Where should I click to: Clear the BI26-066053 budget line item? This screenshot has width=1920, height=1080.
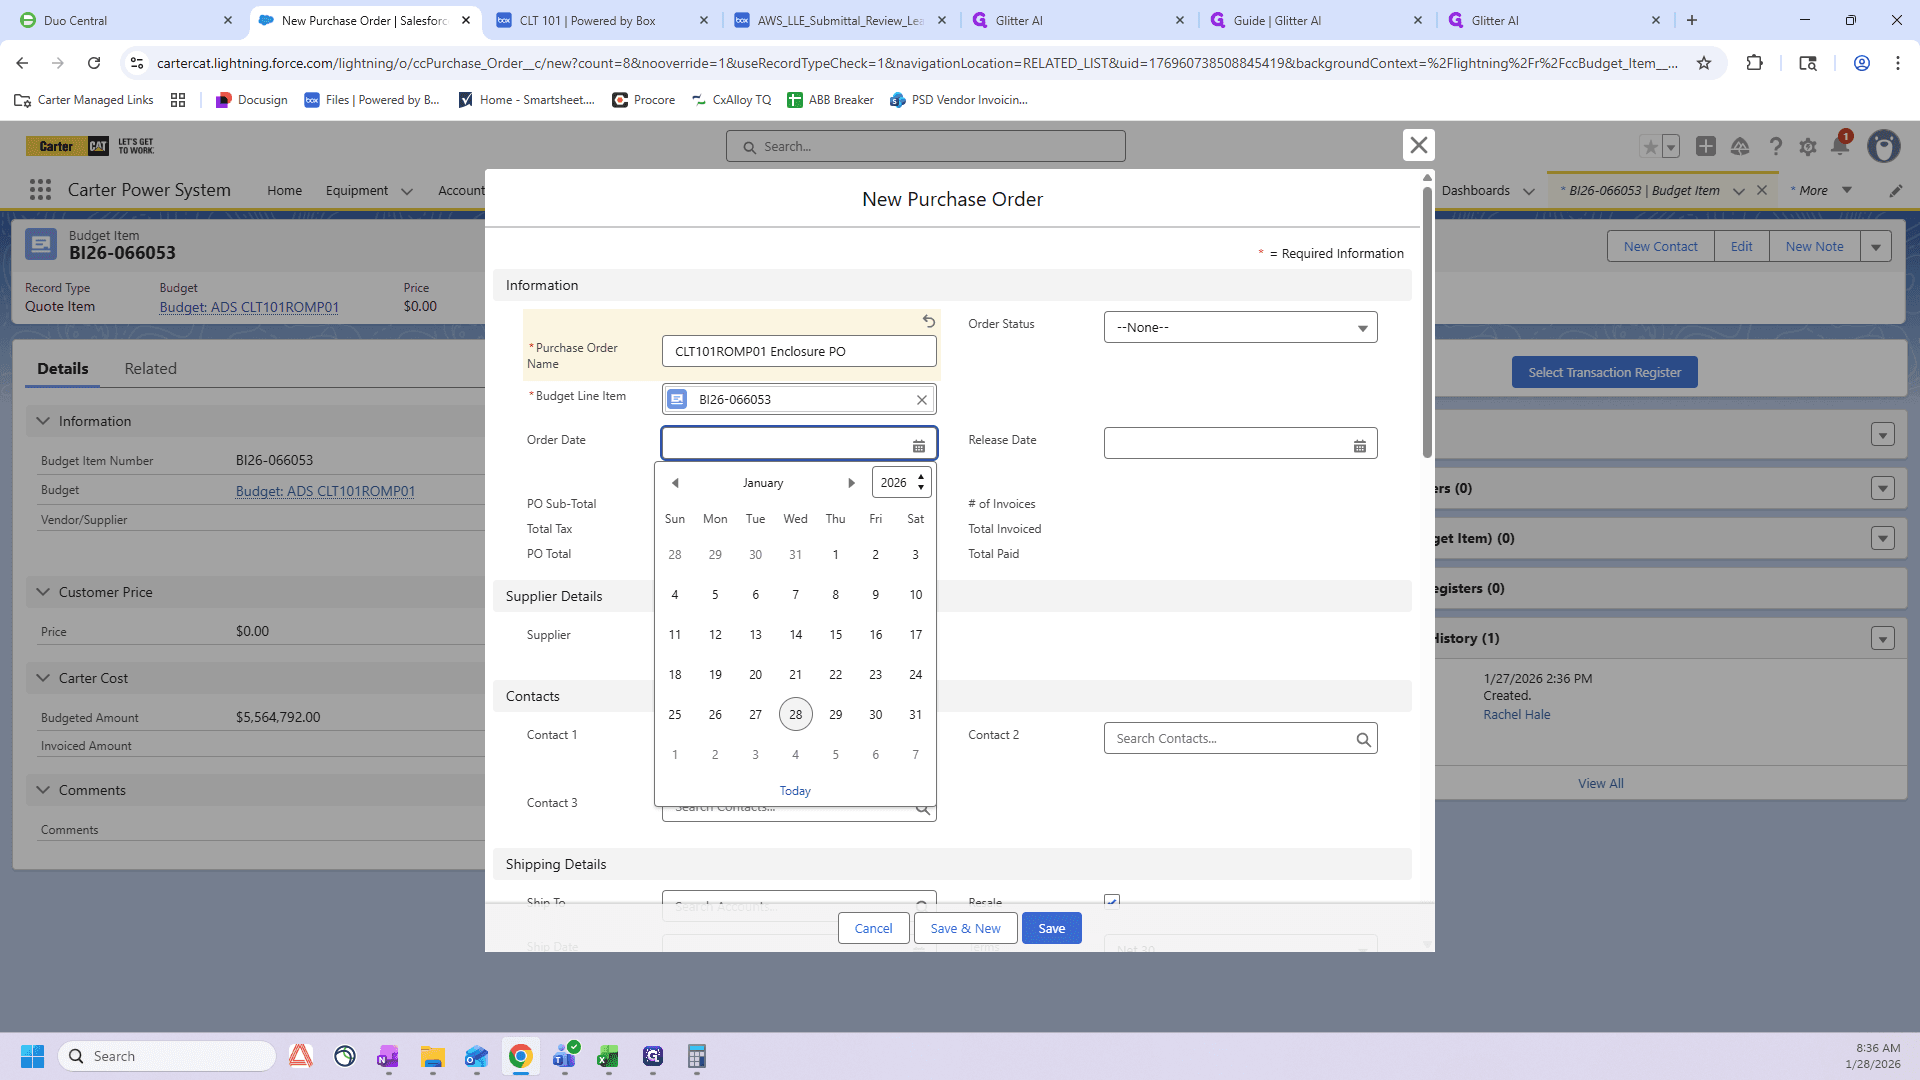click(921, 400)
